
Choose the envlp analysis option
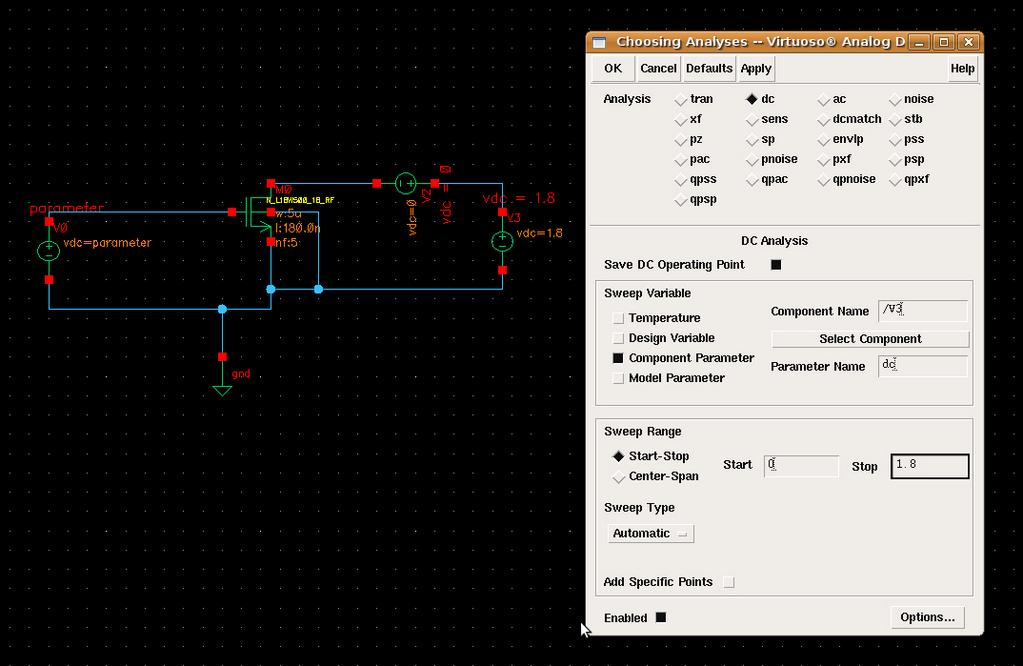(x=823, y=140)
